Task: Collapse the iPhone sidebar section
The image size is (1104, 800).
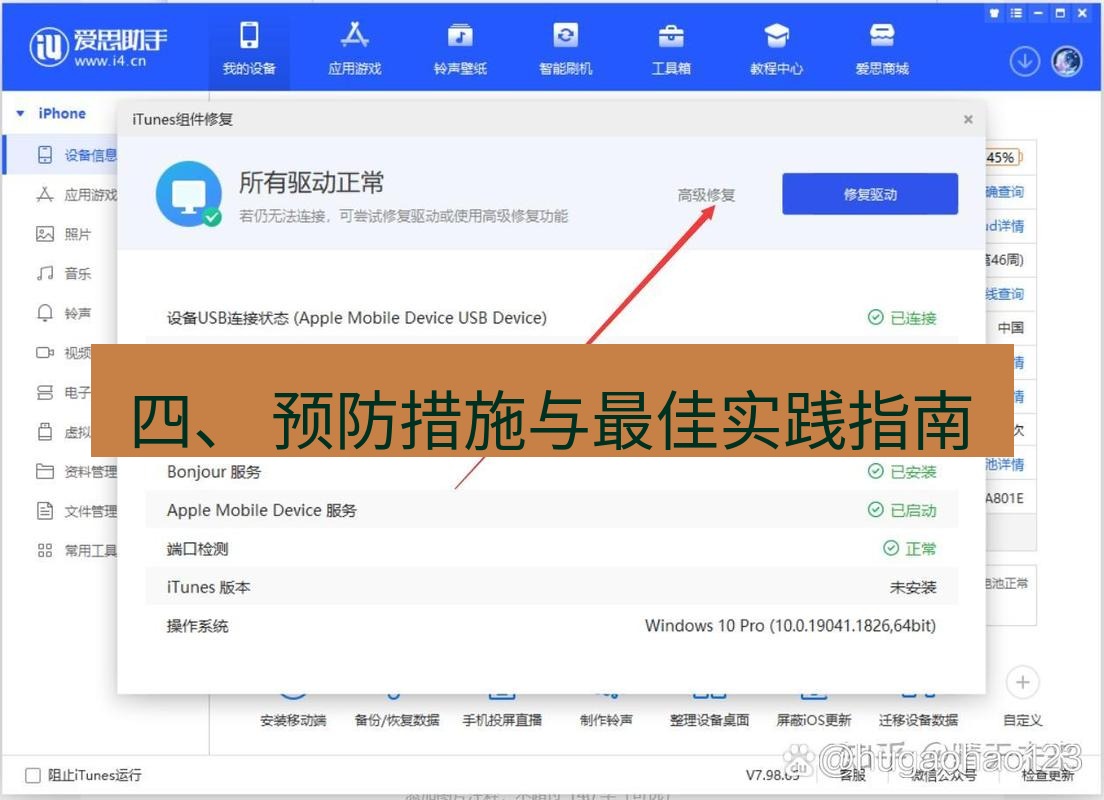Action: [22, 113]
